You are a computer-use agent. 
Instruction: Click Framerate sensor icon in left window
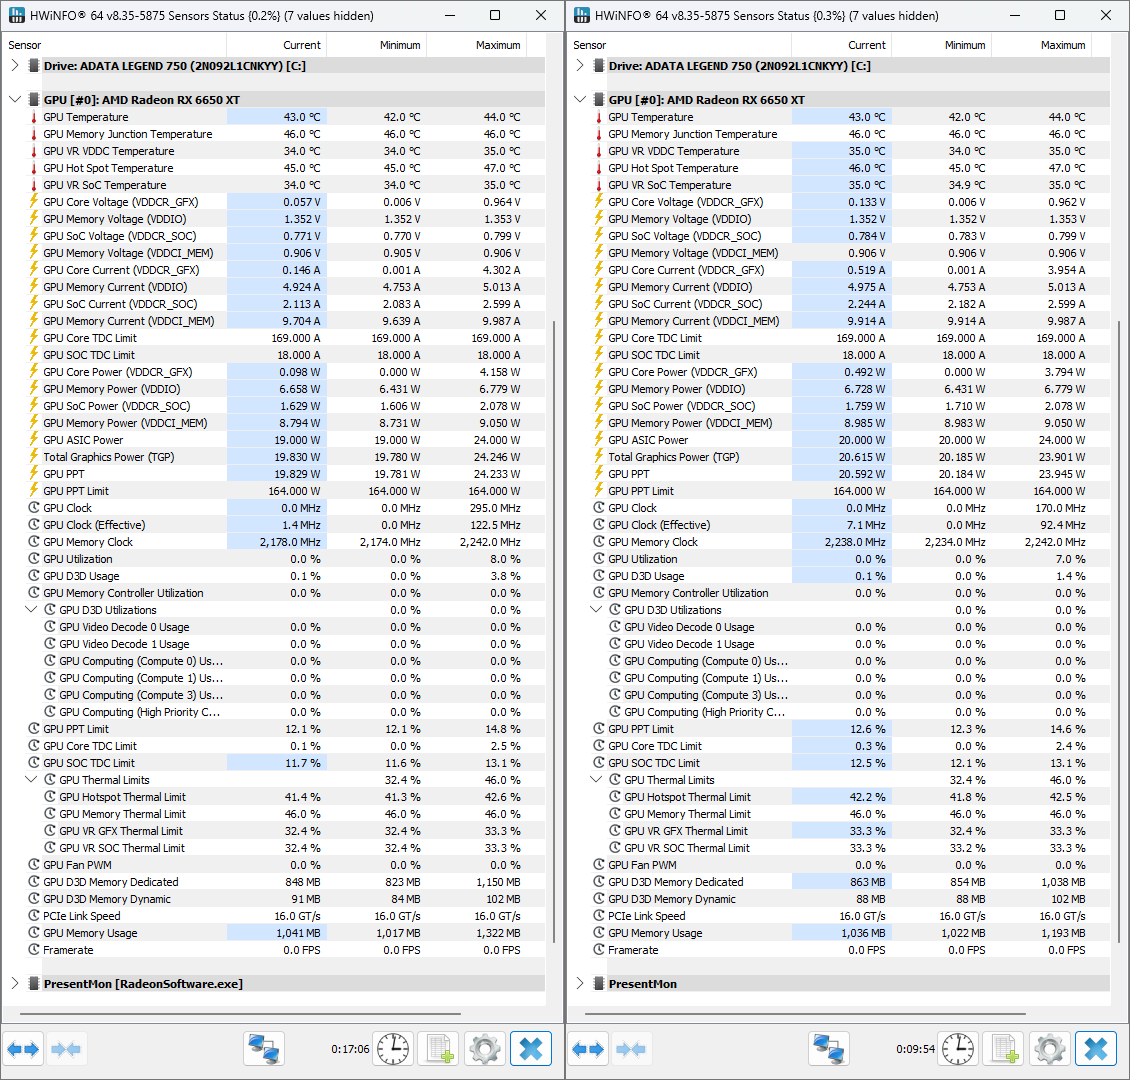33,950
